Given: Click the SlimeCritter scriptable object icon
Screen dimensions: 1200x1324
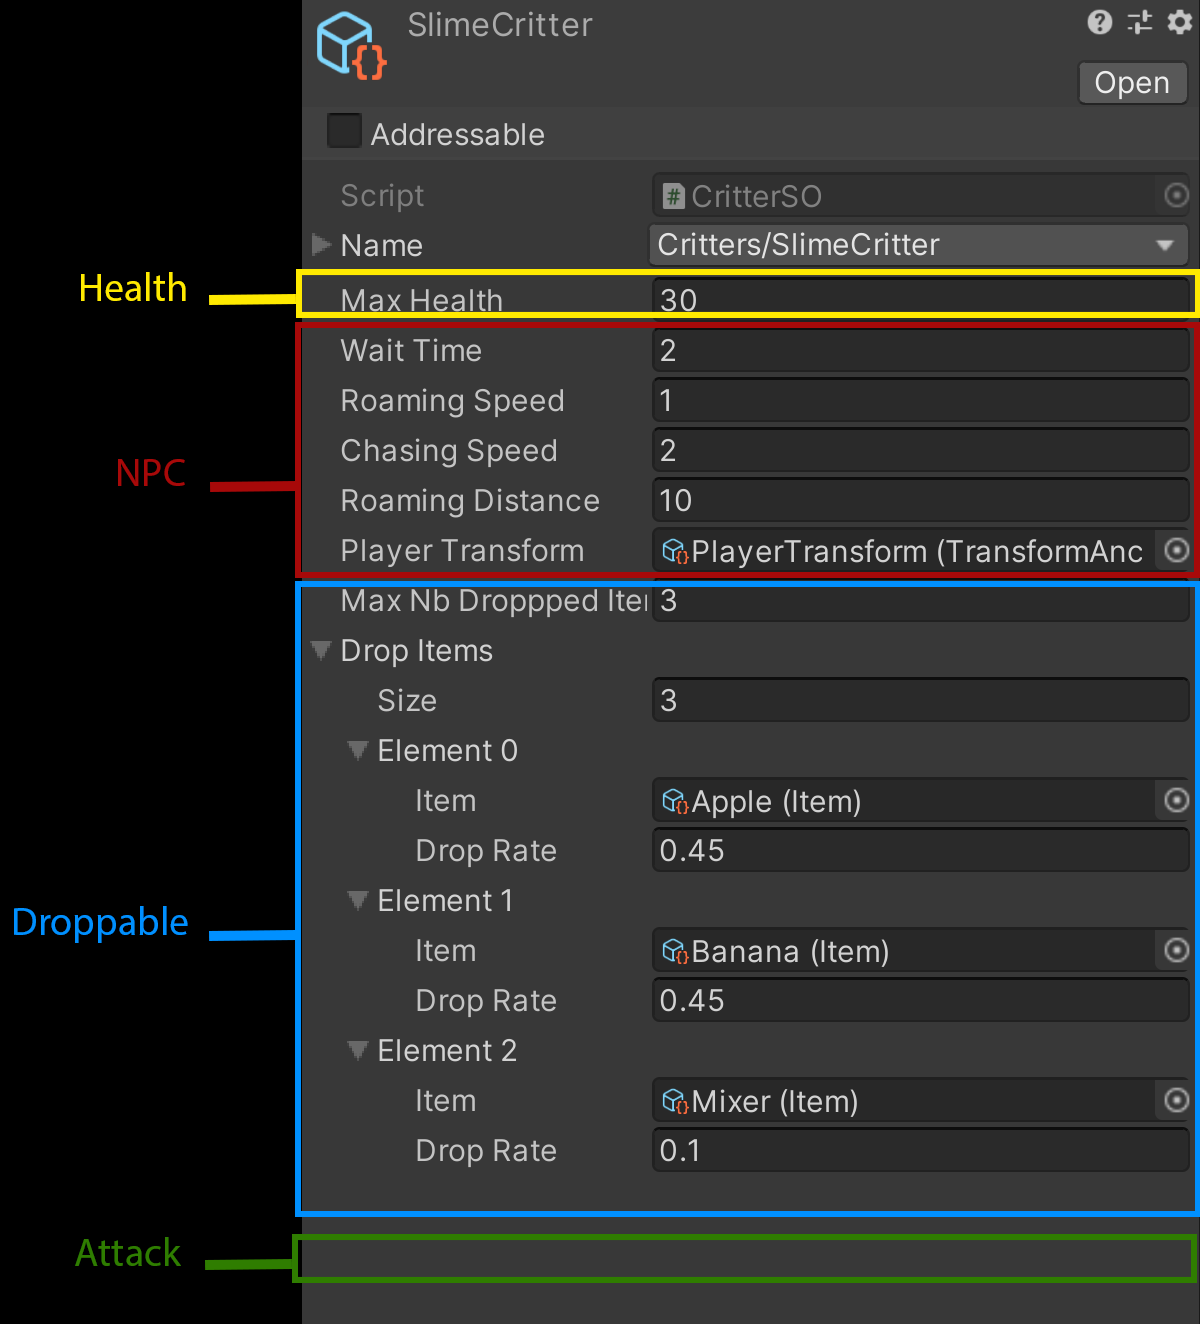Looking at the screenshot, I should [350, 46].
